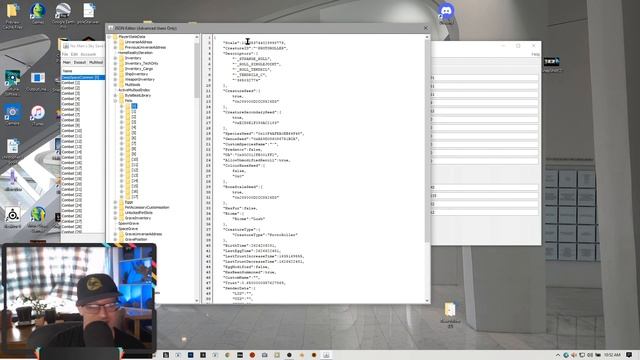Viewport: 640px width, 360px height.
Task: Close the JSON Editor window
Action: click(x=426, y=28)
